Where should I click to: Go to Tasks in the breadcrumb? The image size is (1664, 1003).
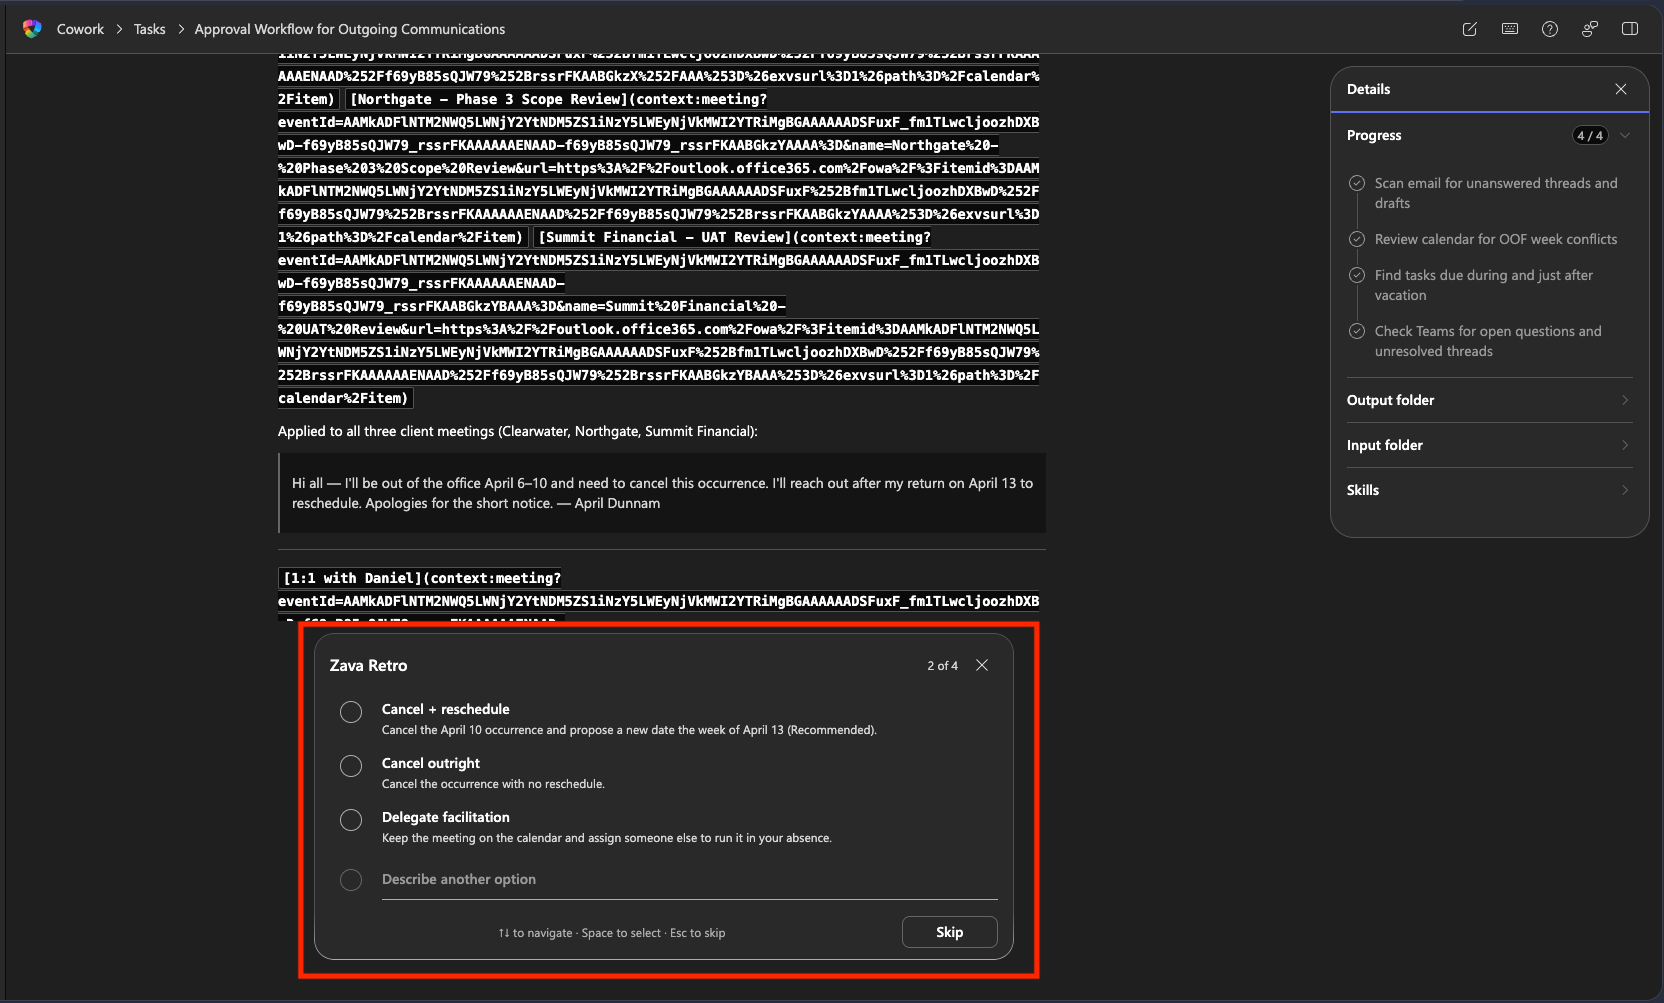click(x=149, y=29)
